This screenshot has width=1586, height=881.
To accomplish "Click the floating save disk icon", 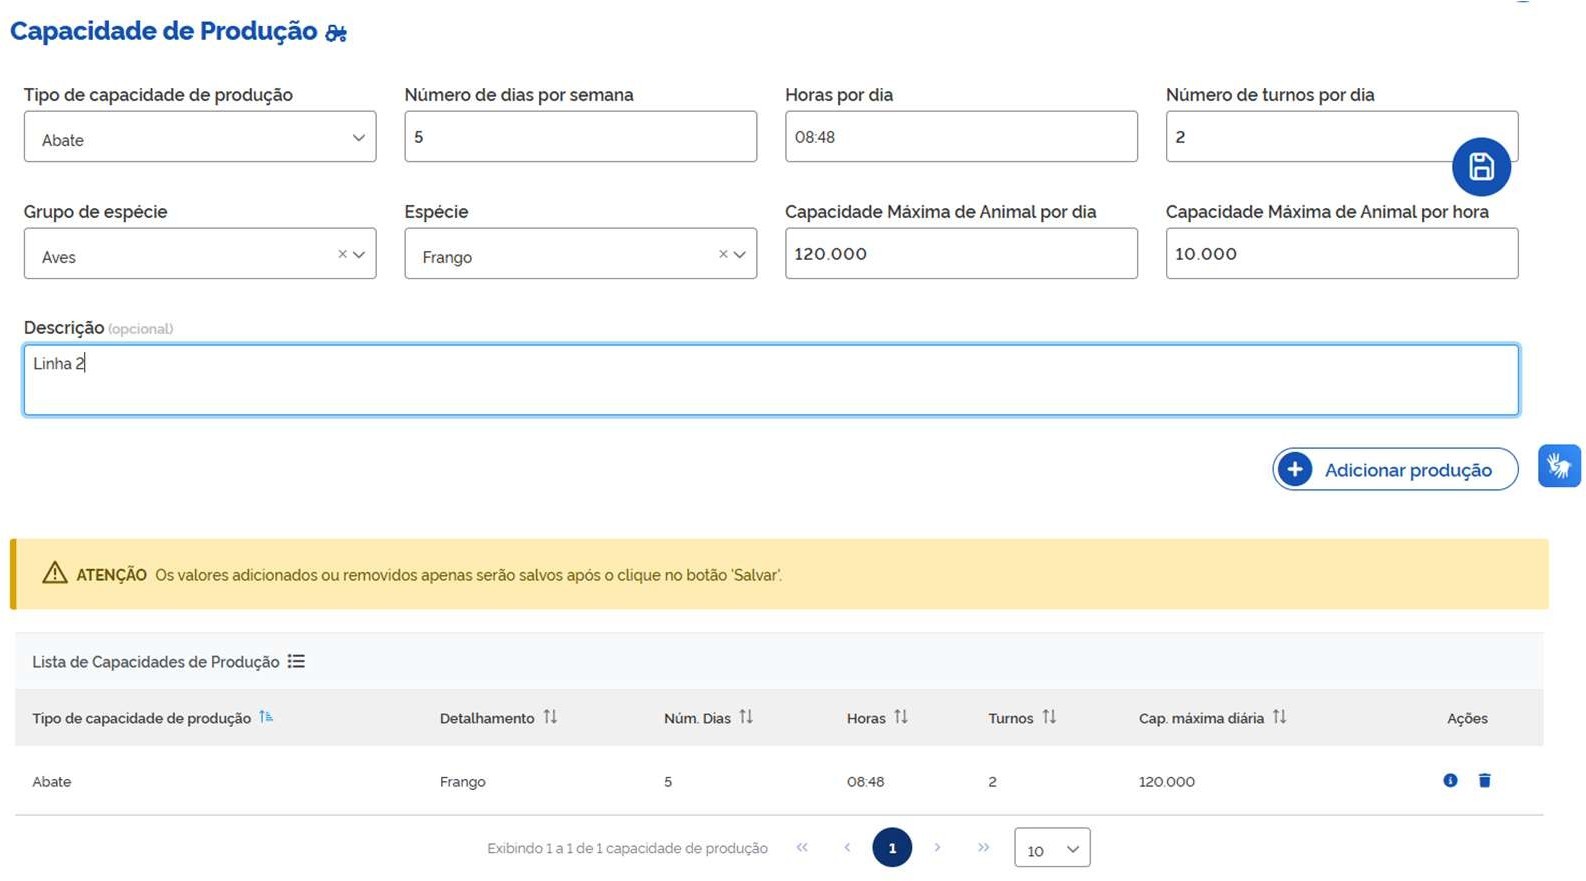I will pos(1481,167).
